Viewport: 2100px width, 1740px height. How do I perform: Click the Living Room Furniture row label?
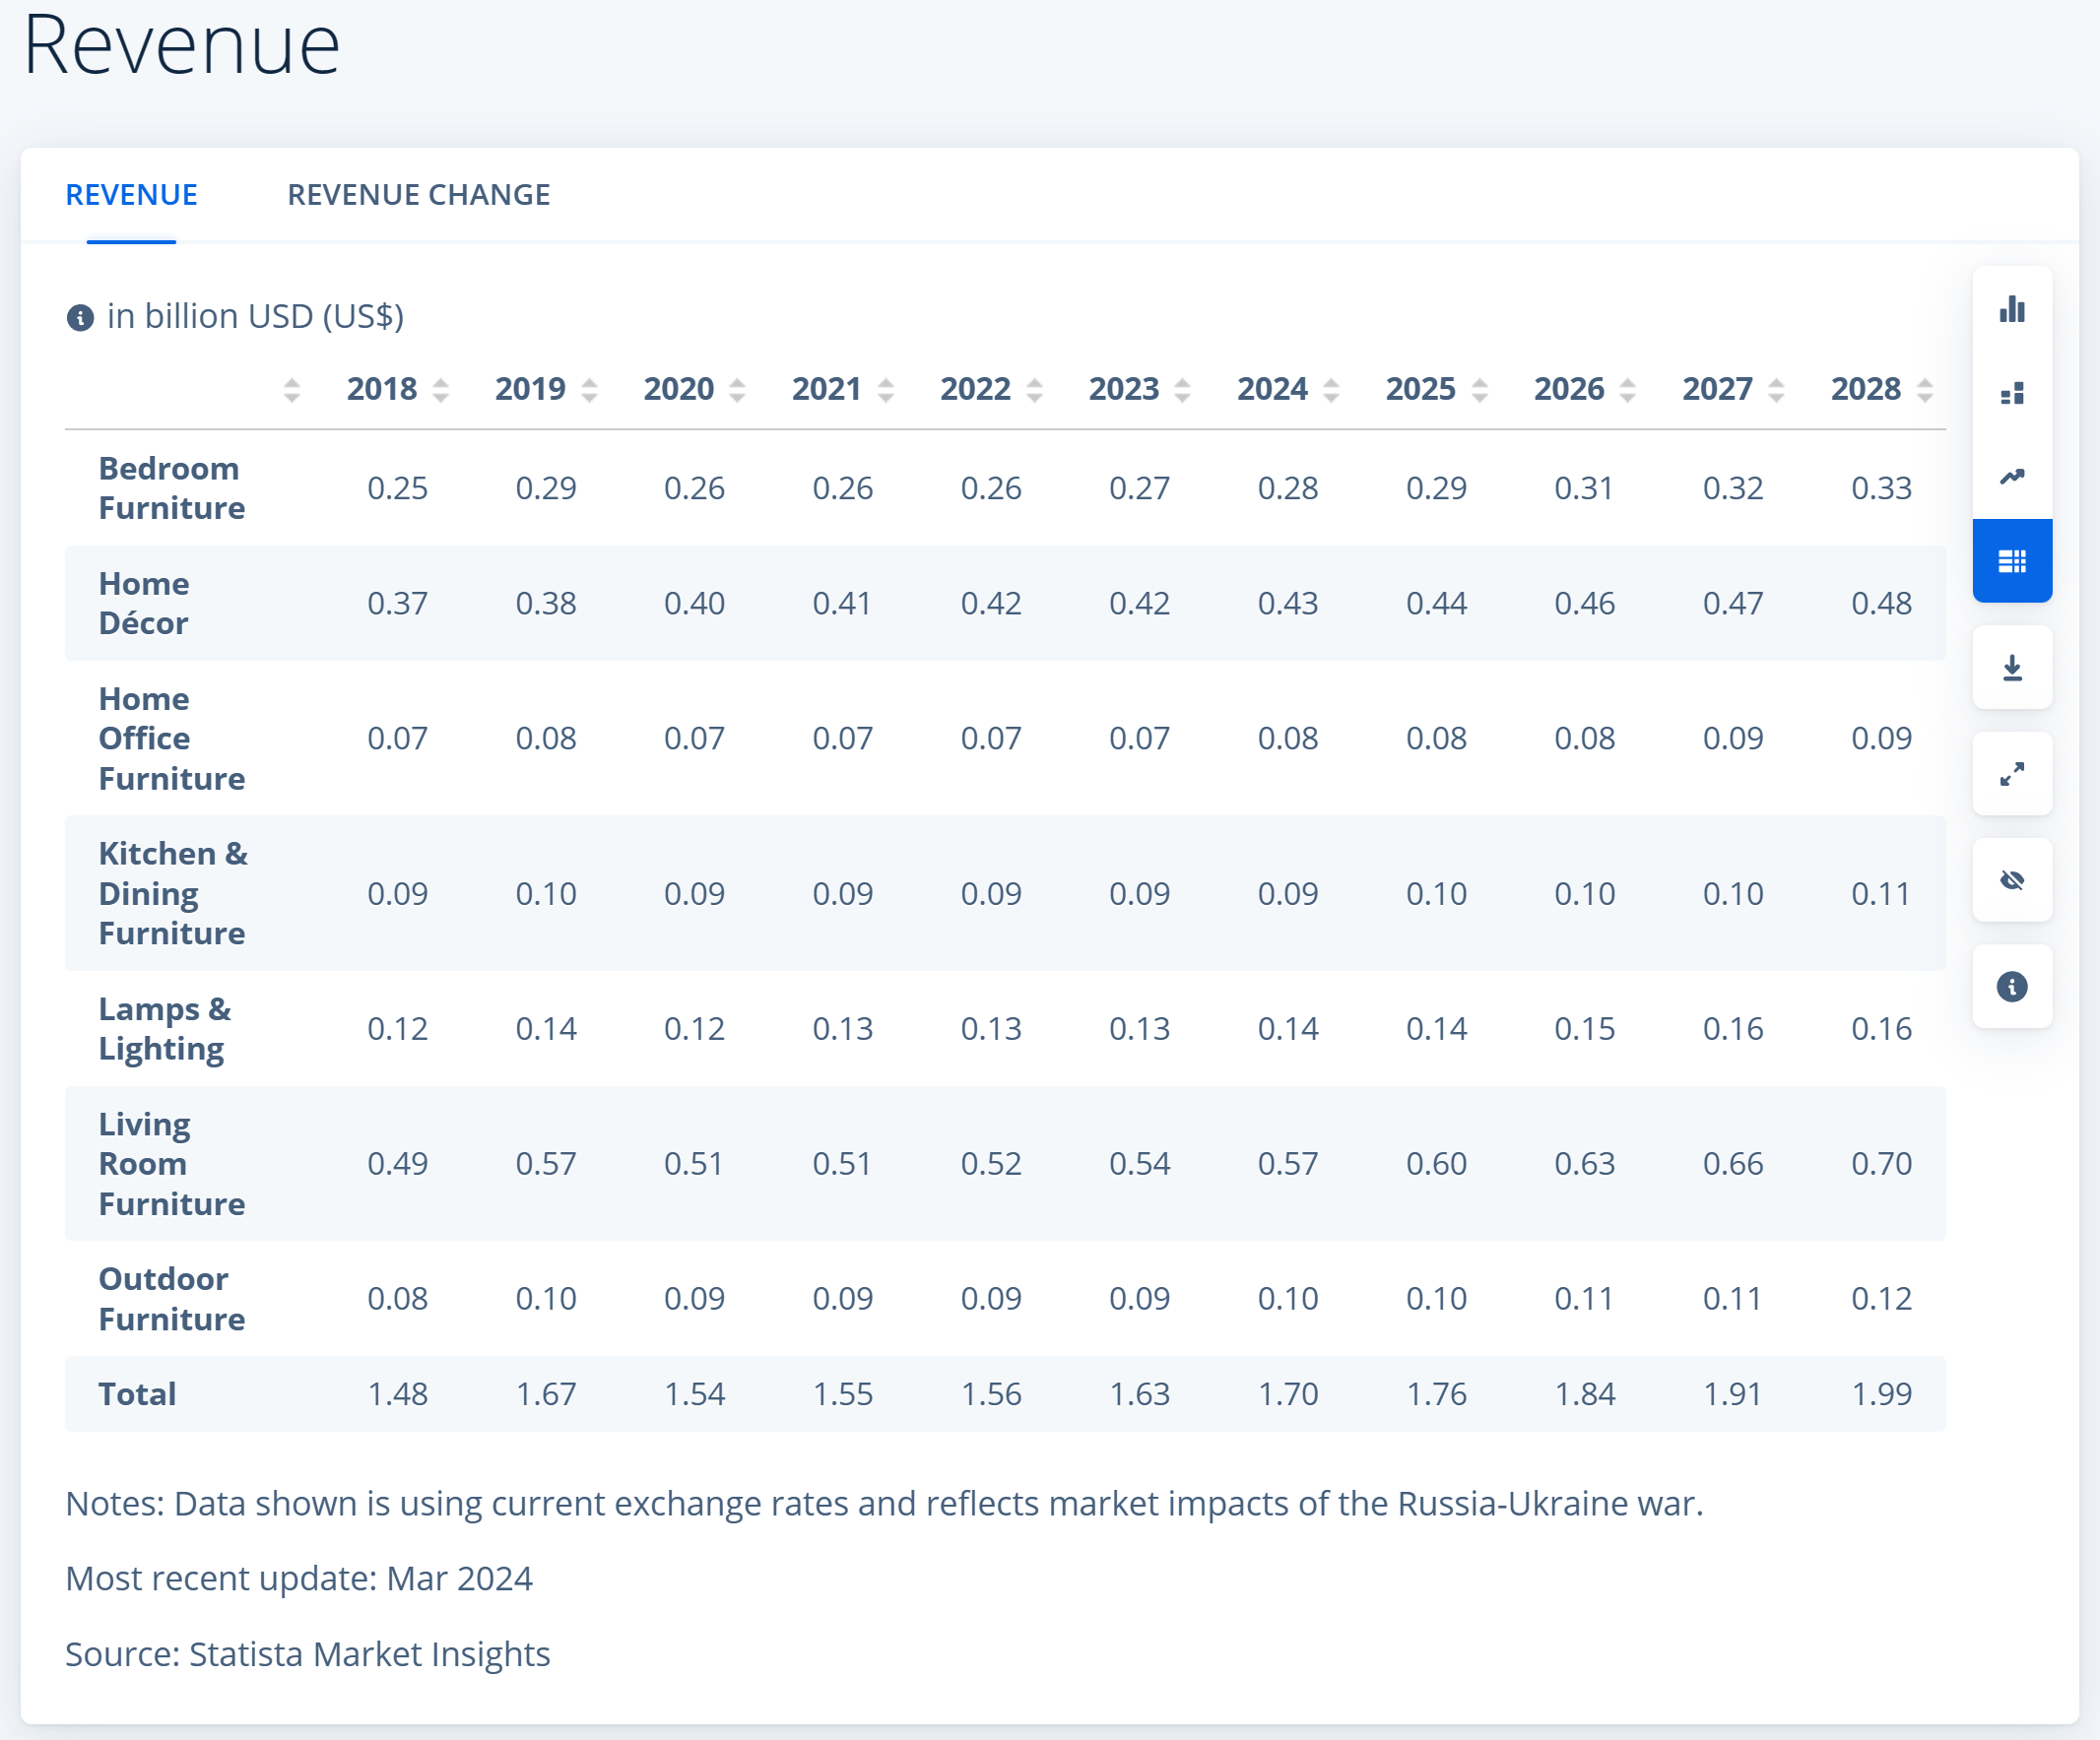(171, 1163)
